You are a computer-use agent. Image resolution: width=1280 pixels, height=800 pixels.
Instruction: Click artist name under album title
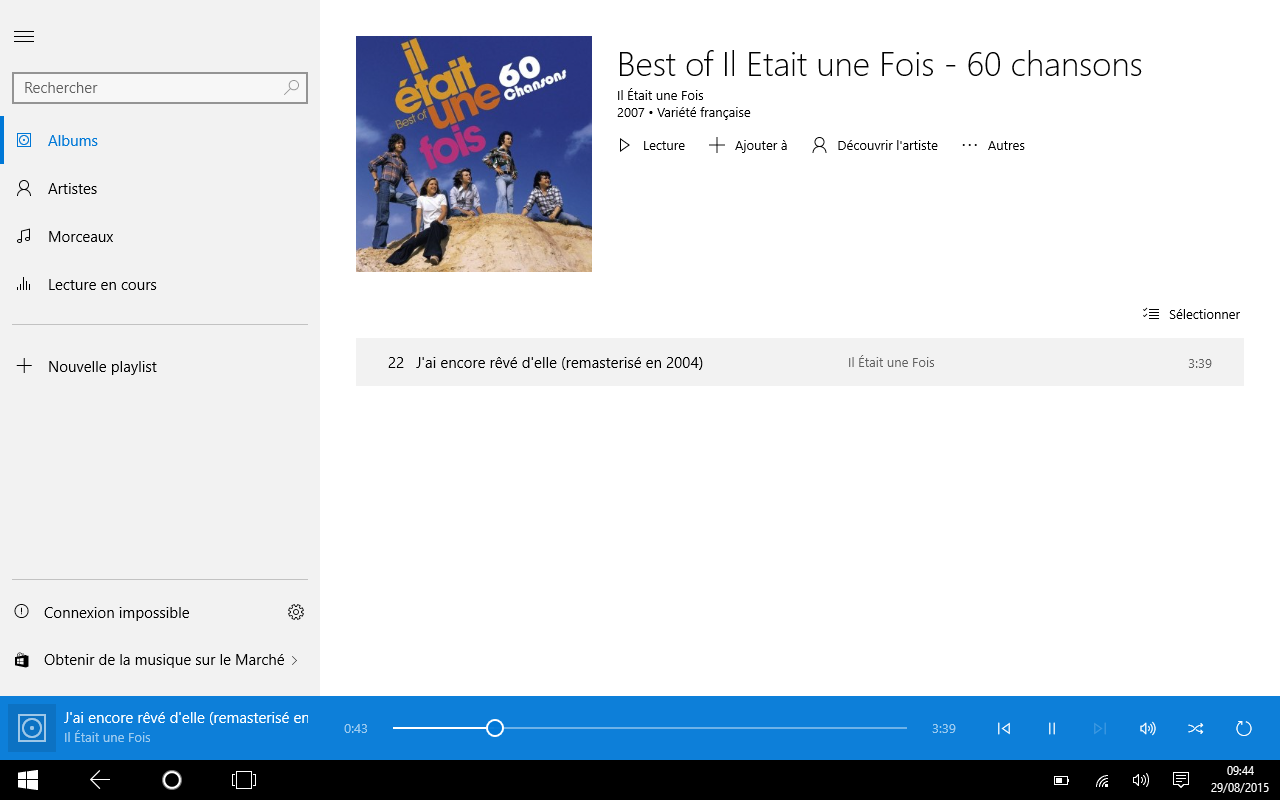(x=660, y=96)
